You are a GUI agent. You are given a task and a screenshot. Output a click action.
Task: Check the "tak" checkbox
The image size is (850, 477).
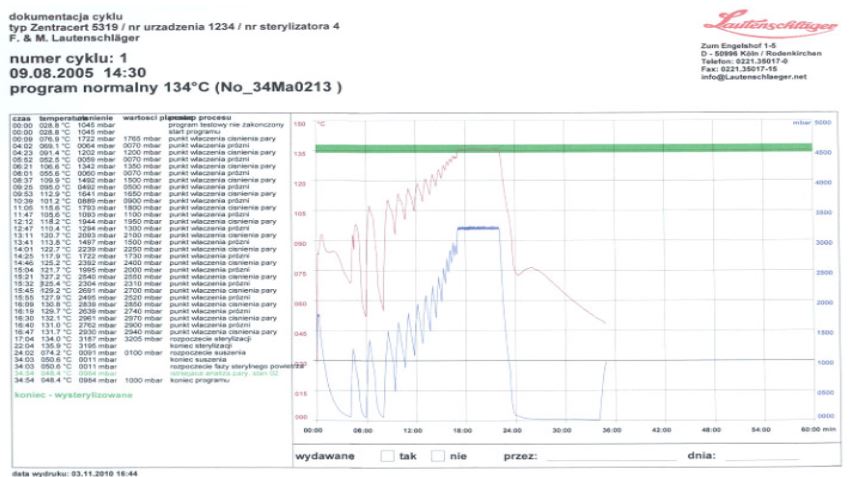(x=389, y=456)
